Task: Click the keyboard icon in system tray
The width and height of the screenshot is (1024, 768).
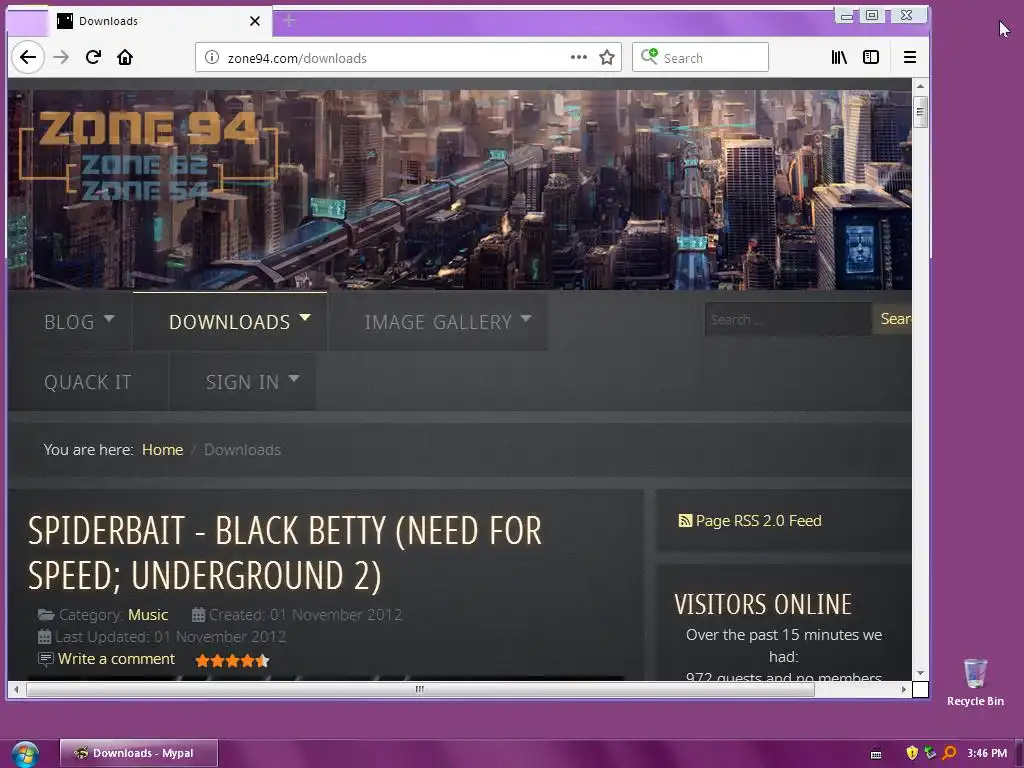Action: click(x=876, y=754)
